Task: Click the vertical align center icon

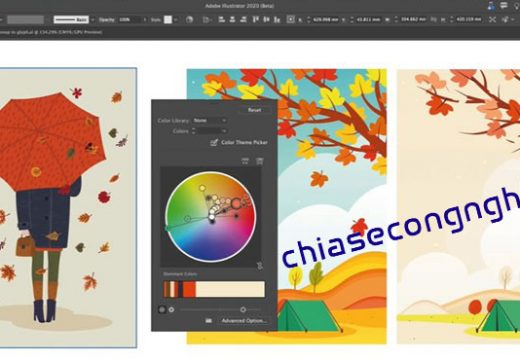Action: (x=266, y=20)
